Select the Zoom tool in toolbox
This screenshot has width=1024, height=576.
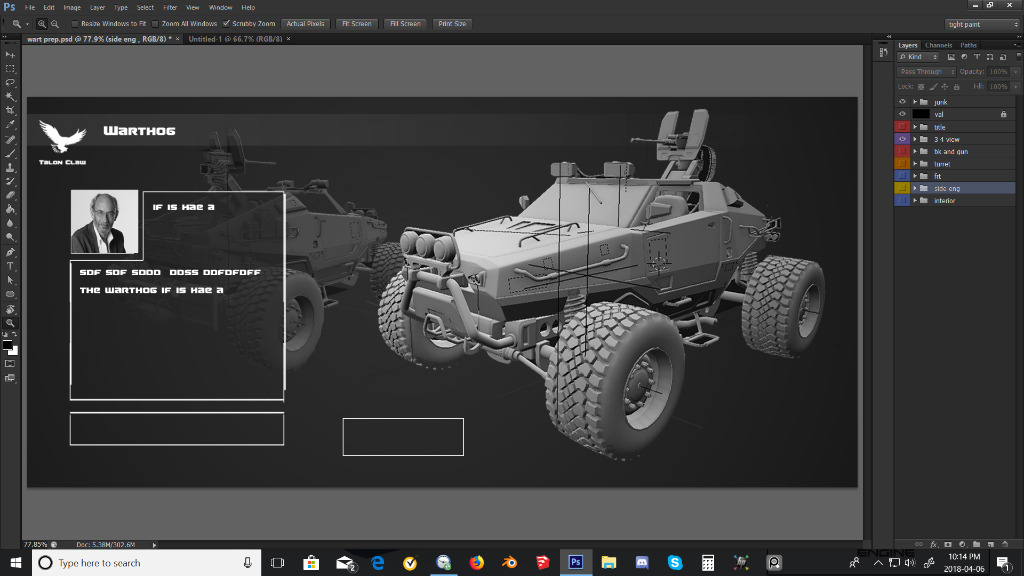[x=10, y=323]
